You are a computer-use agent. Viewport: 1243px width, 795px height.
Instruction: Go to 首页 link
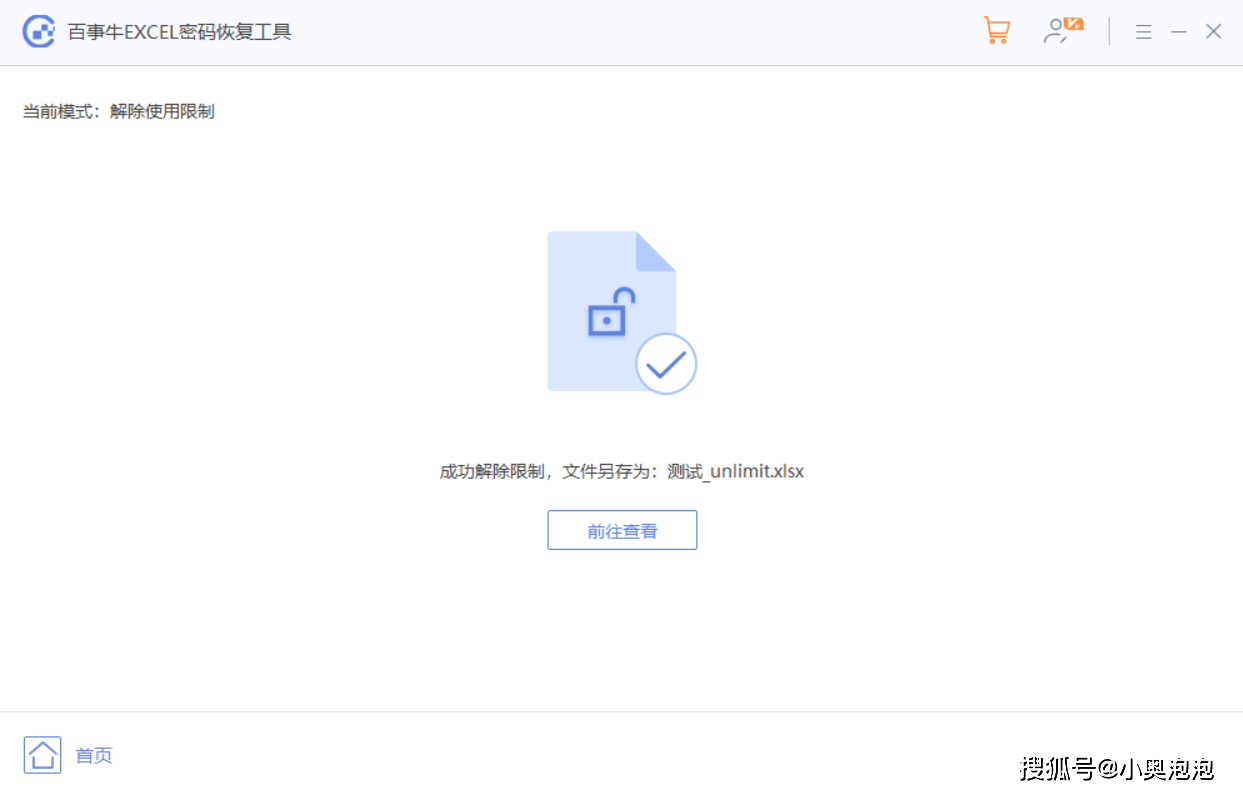point(94,756)
